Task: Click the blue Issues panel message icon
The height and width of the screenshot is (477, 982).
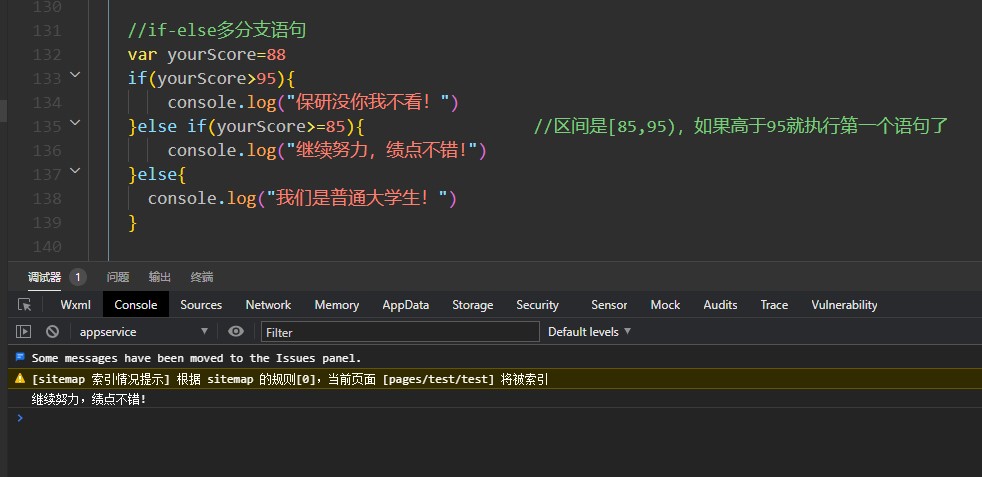Action: (x=20, y=357)
